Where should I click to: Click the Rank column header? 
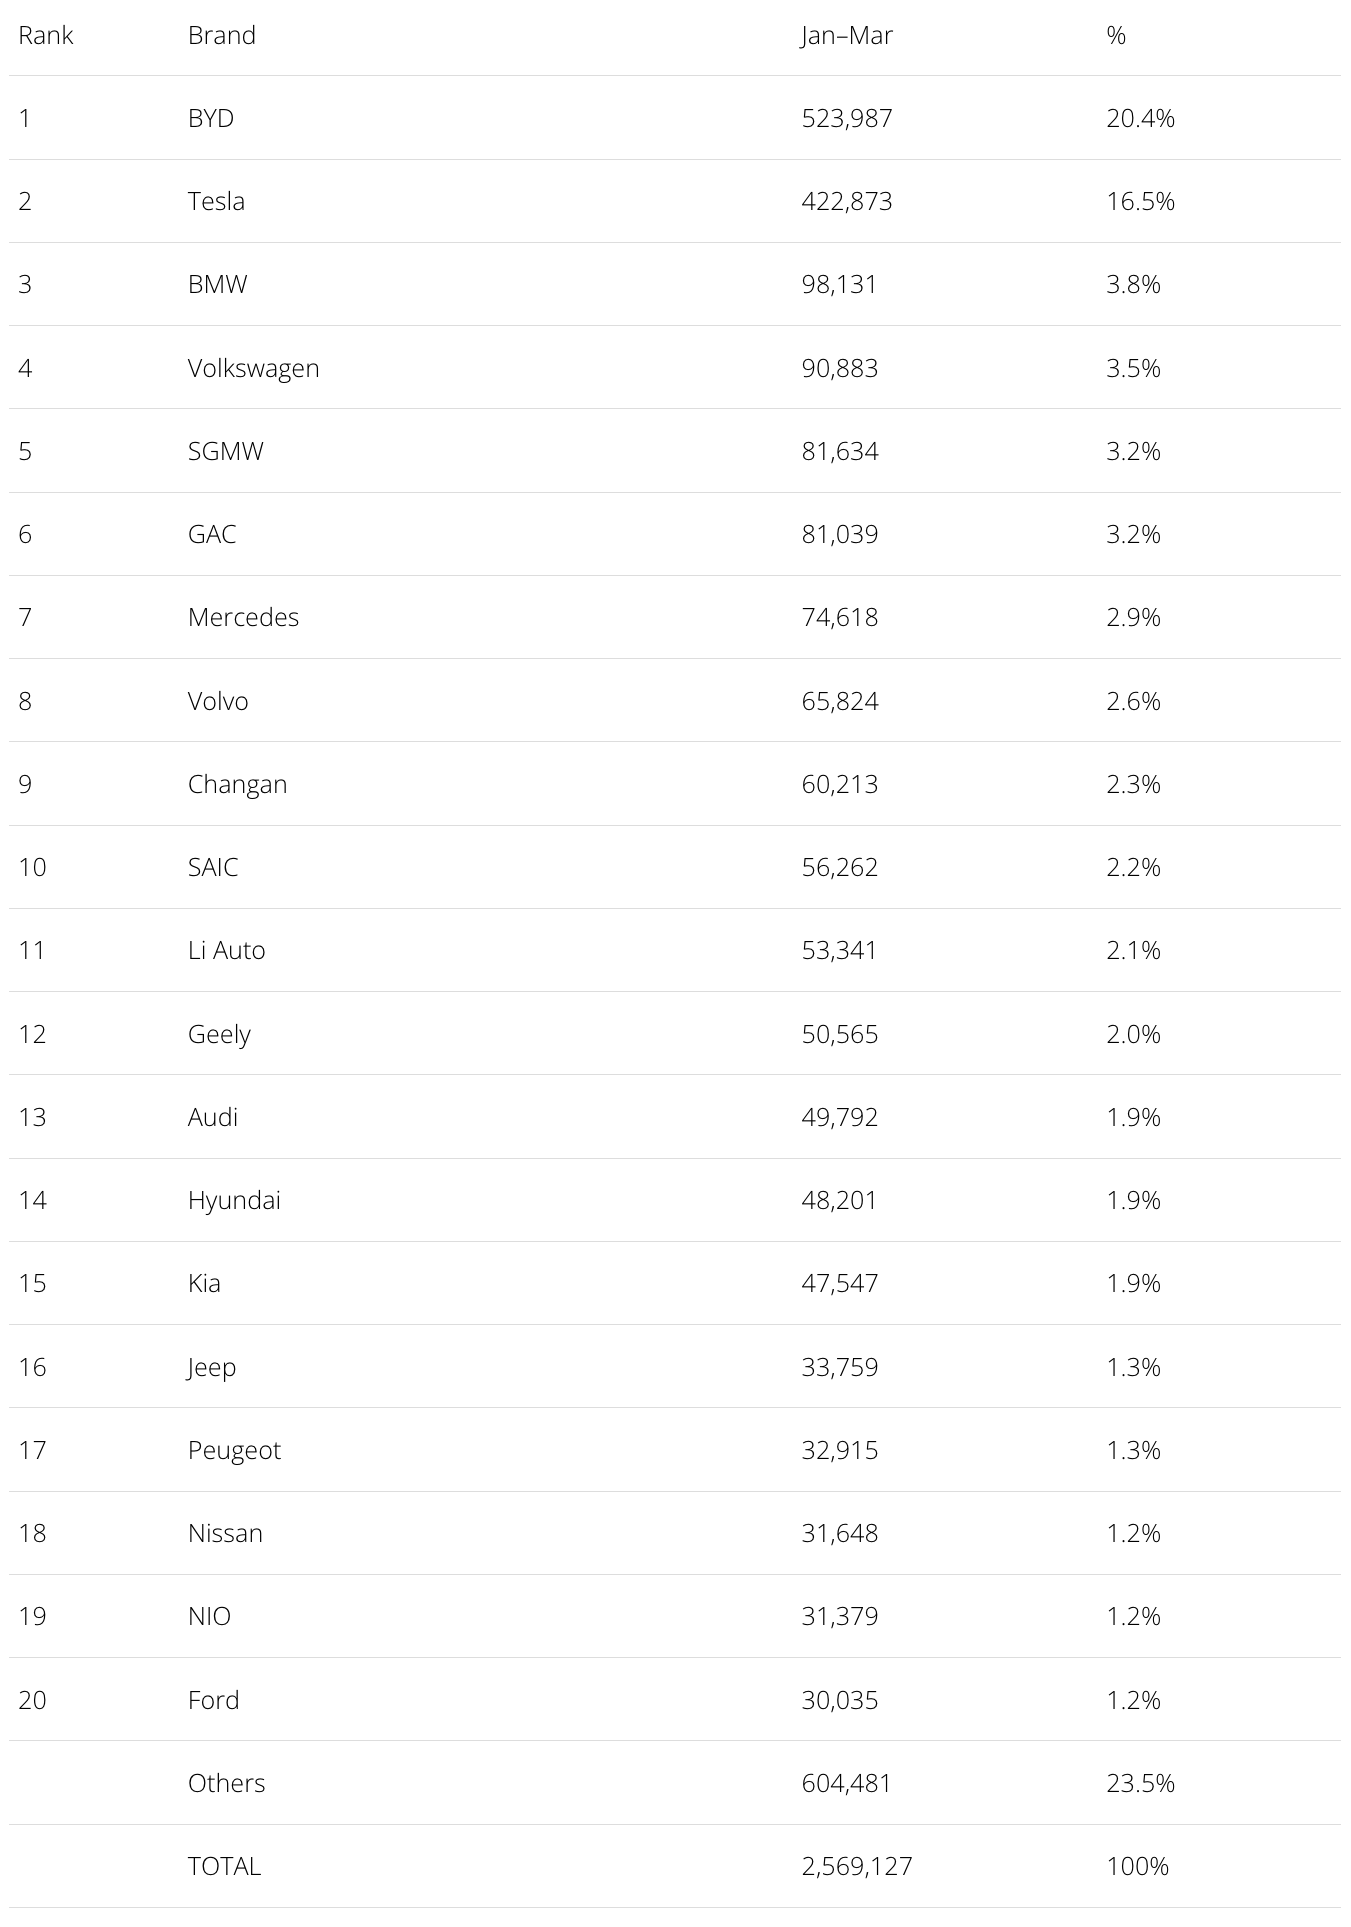coord(46,35)
